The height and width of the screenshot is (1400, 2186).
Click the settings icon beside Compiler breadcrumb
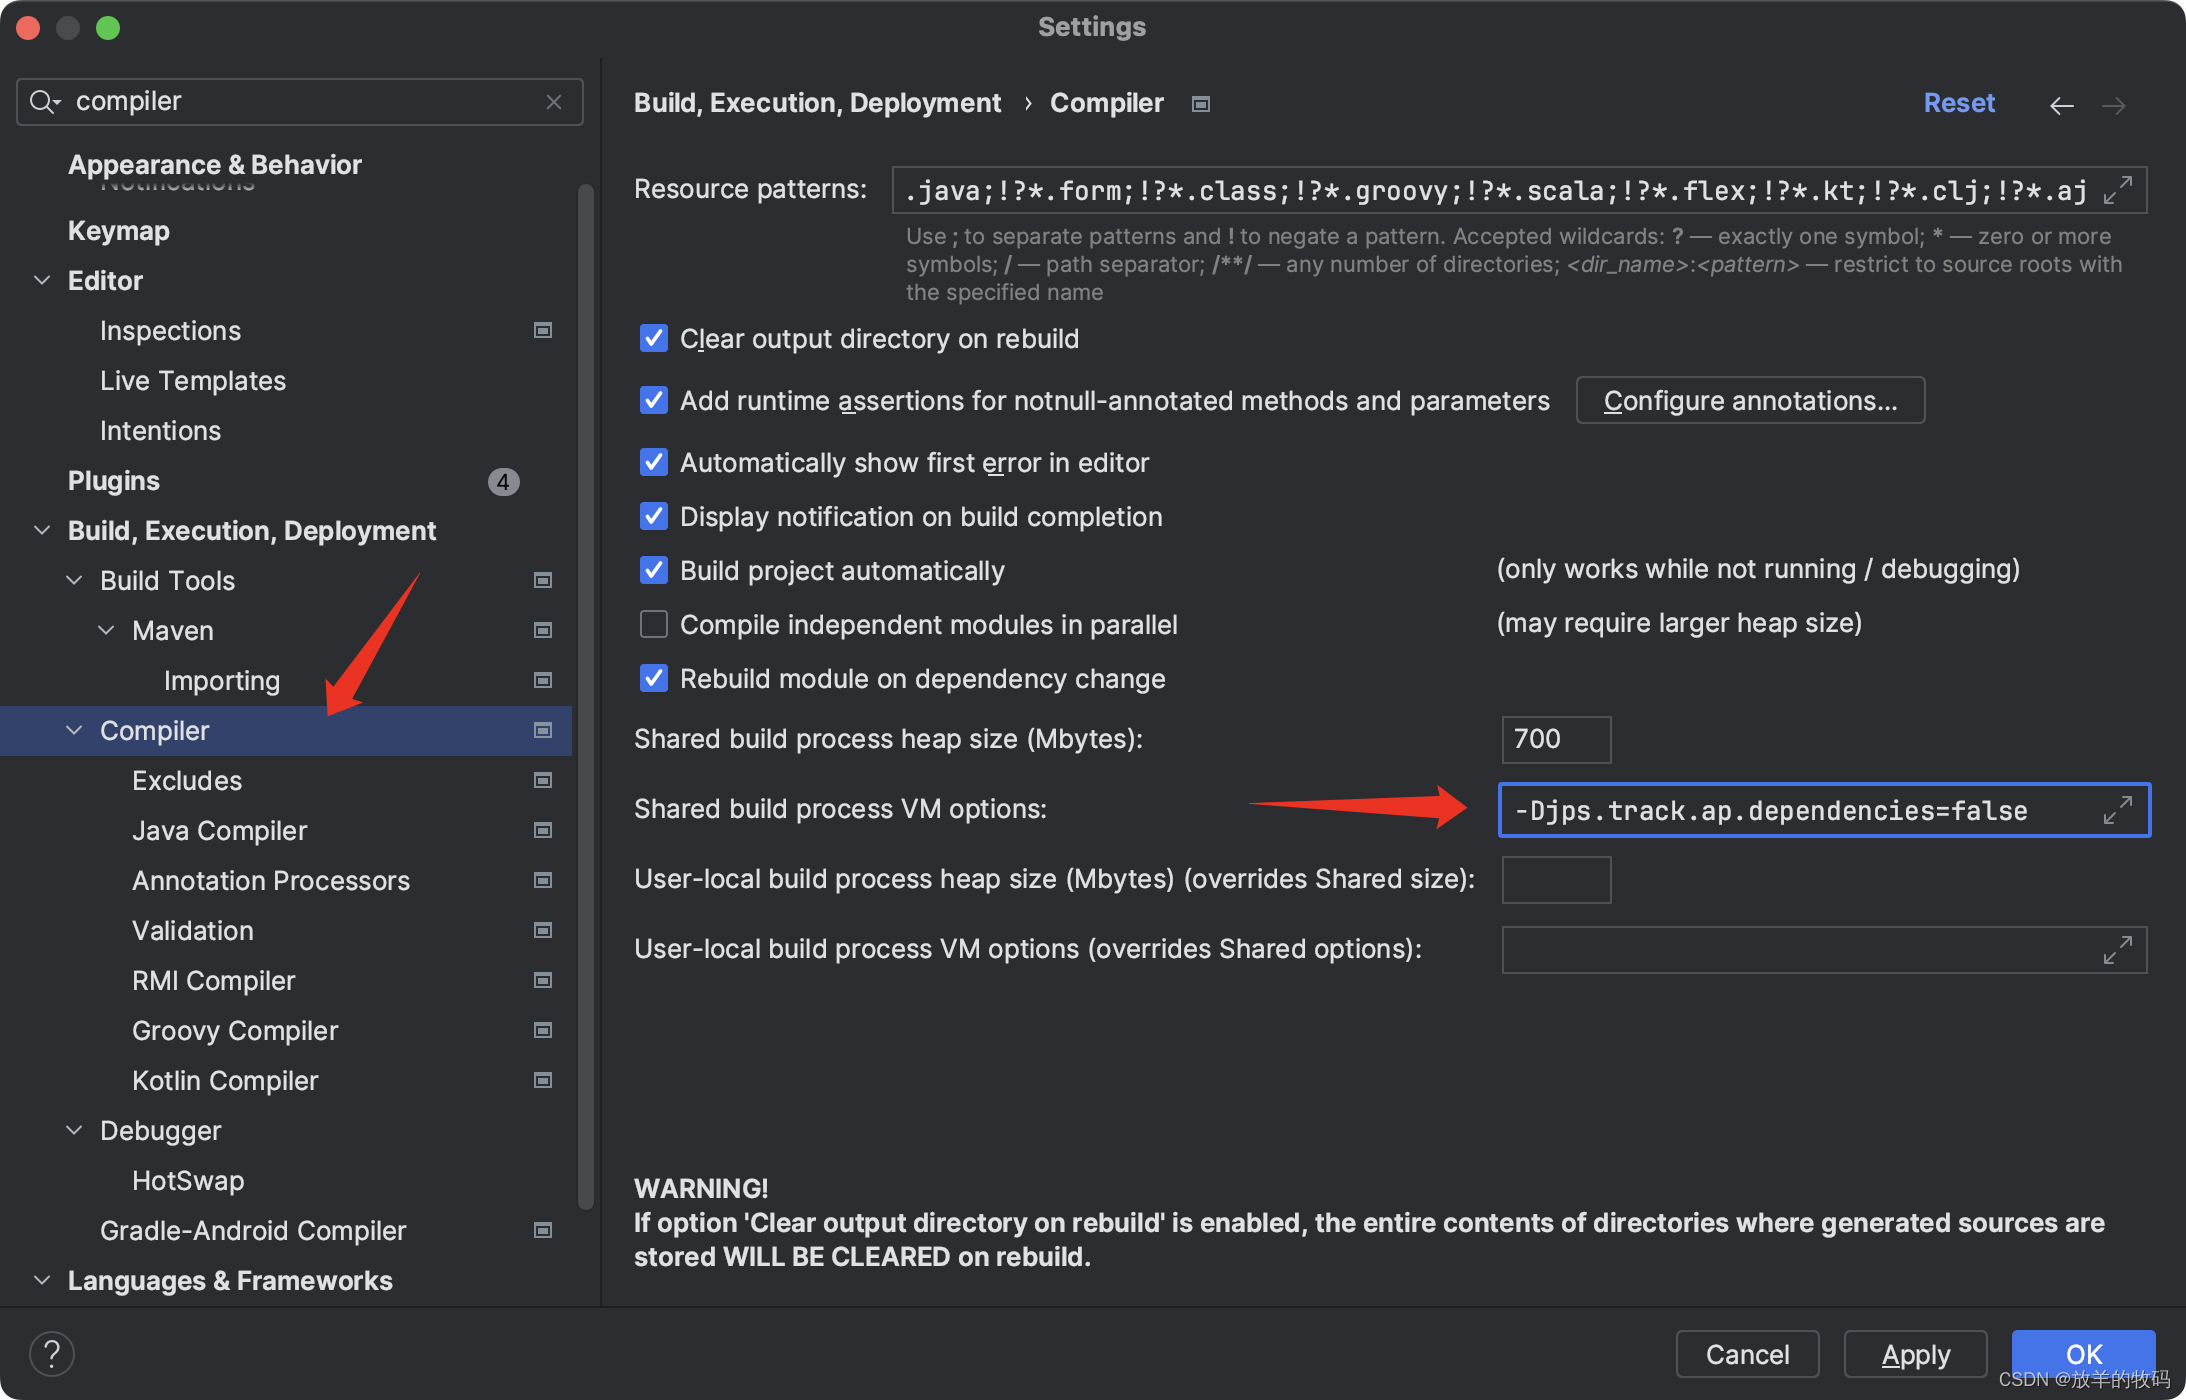(x=1200, y=102)
